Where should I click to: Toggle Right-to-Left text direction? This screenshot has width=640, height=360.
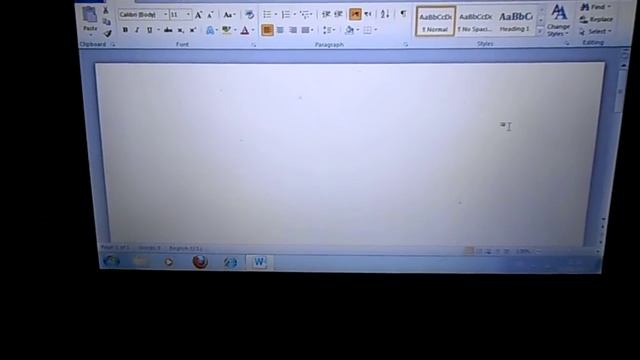click(368, 15)
